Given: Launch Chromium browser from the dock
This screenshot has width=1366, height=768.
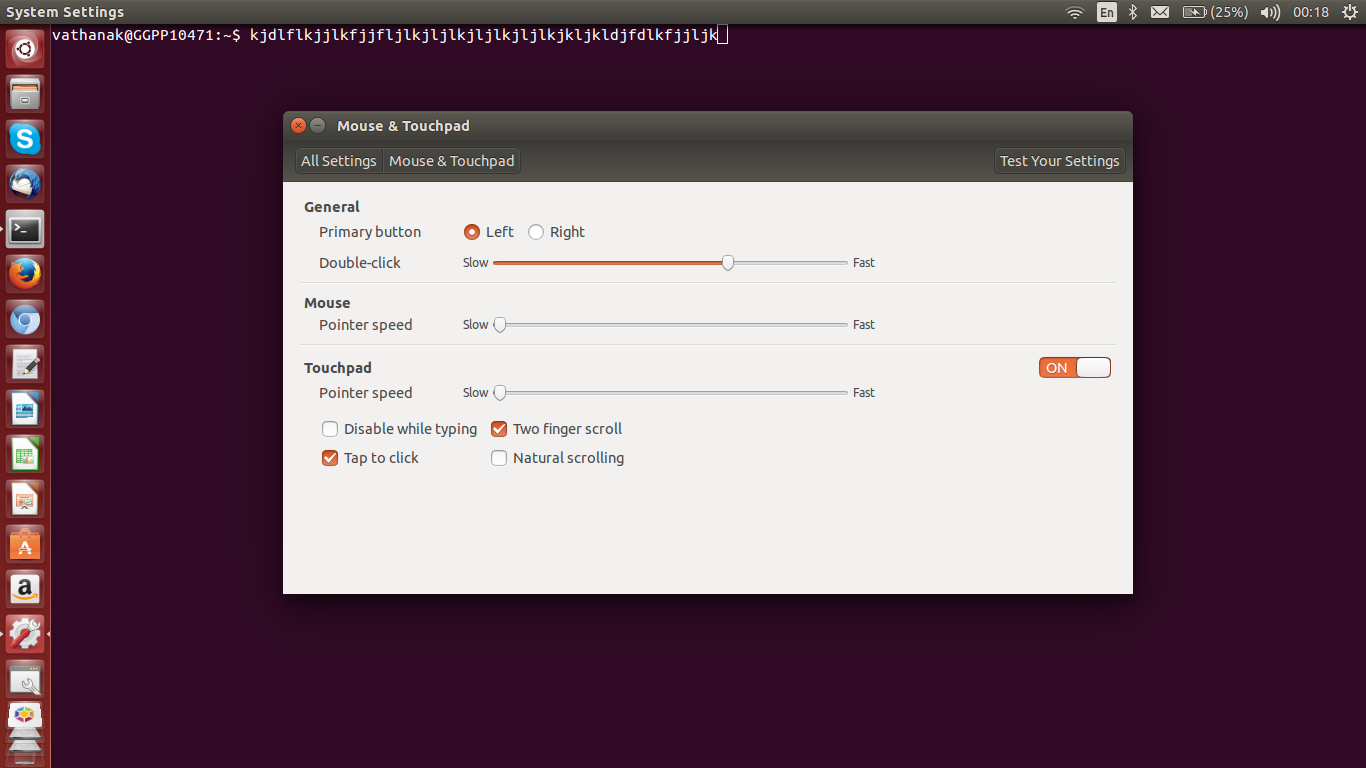Looking at the screenshot, I should 25,320.
